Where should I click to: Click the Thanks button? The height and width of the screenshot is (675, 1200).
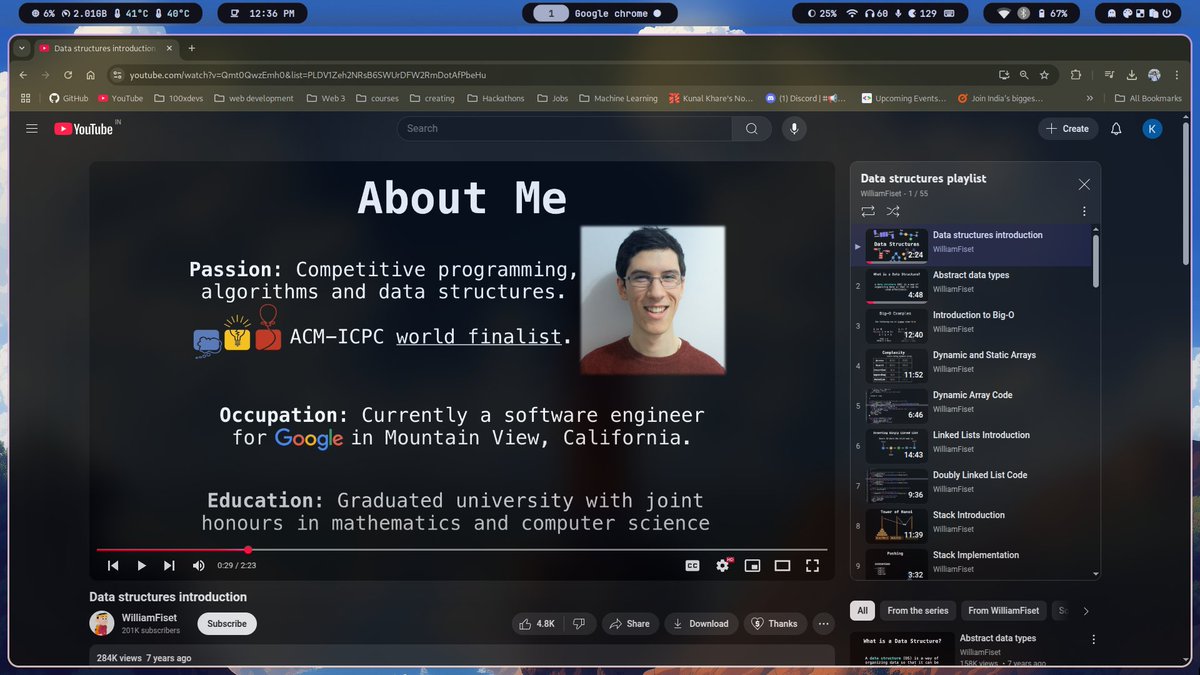774,623
